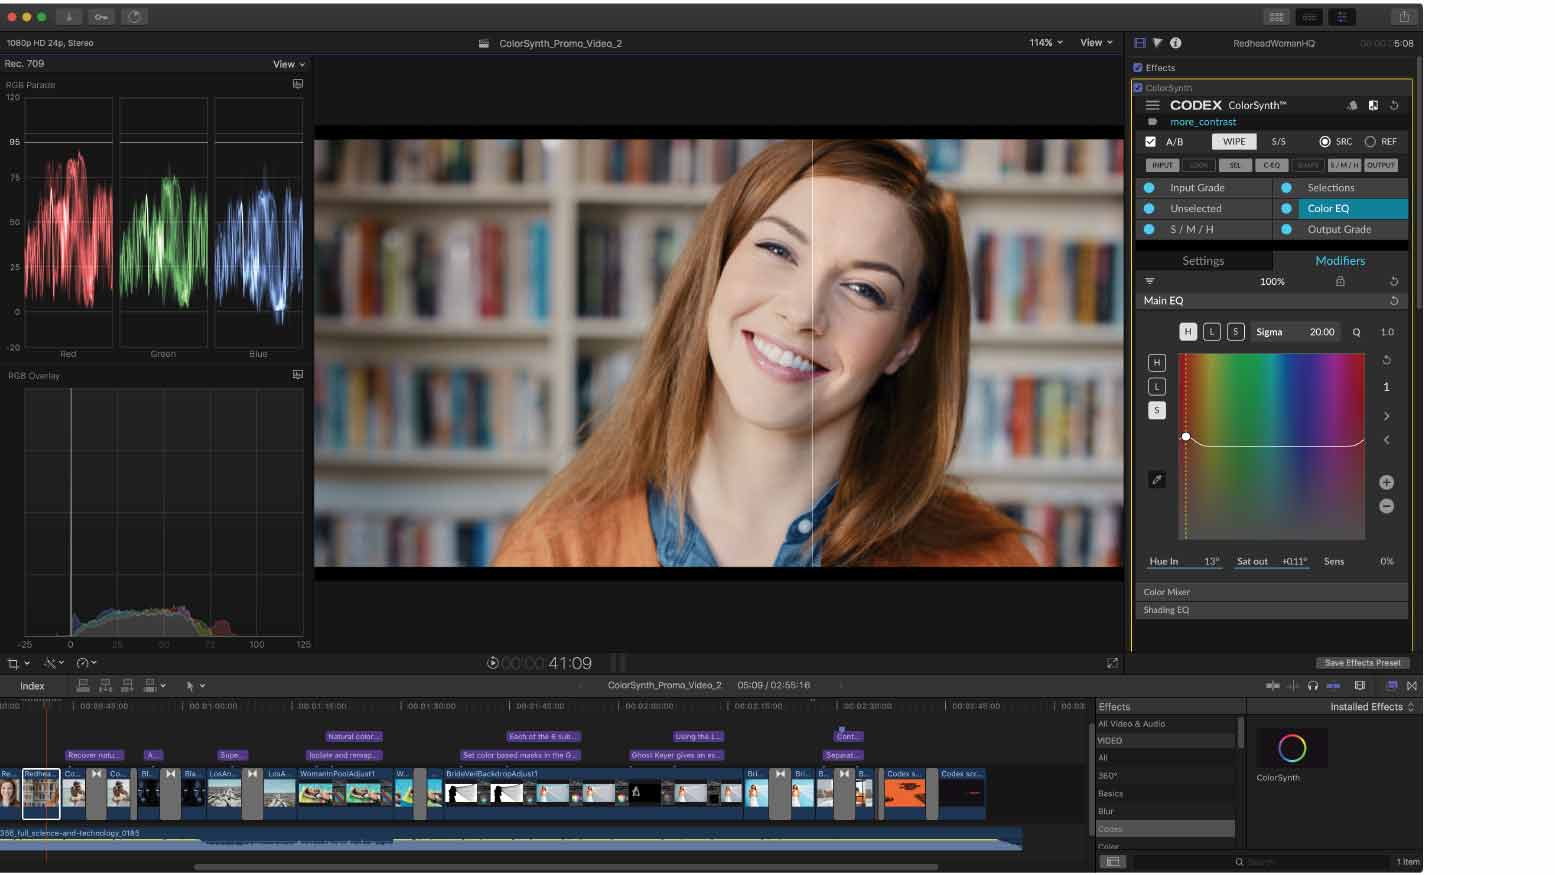The height and width of the screenshot is (875, 1555).
Task: Click Save Effects Preset button
Action: point(1362,663)
